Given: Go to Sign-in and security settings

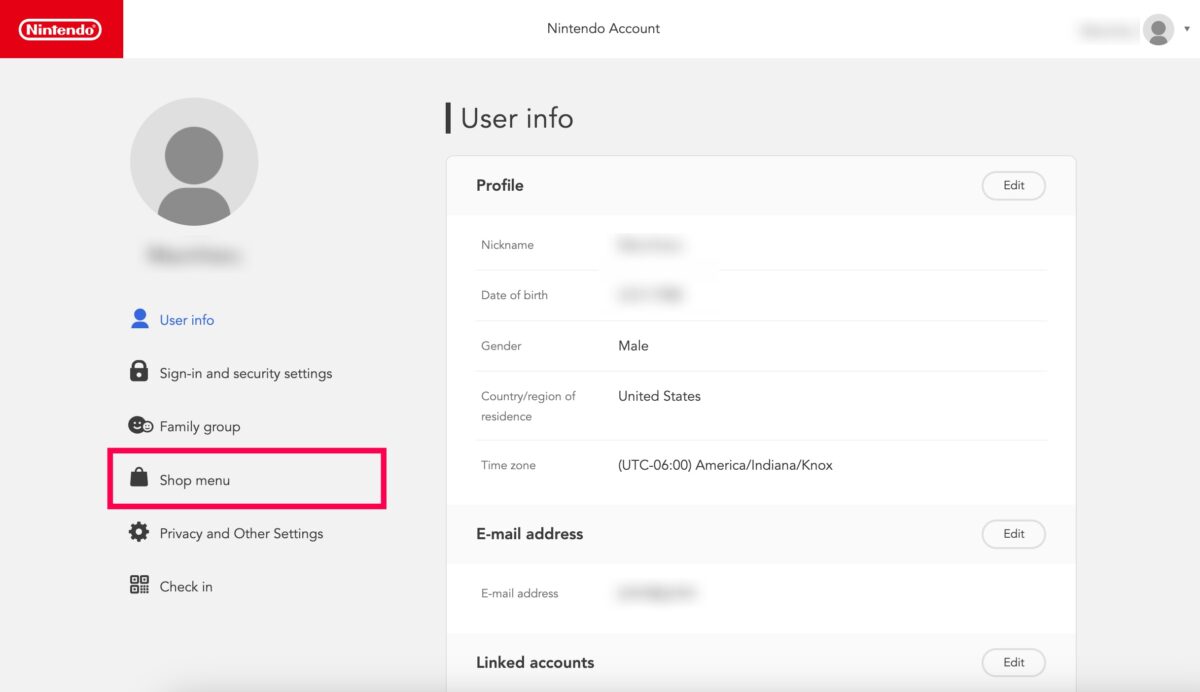Looking at the screenshot, I should 246,373.
